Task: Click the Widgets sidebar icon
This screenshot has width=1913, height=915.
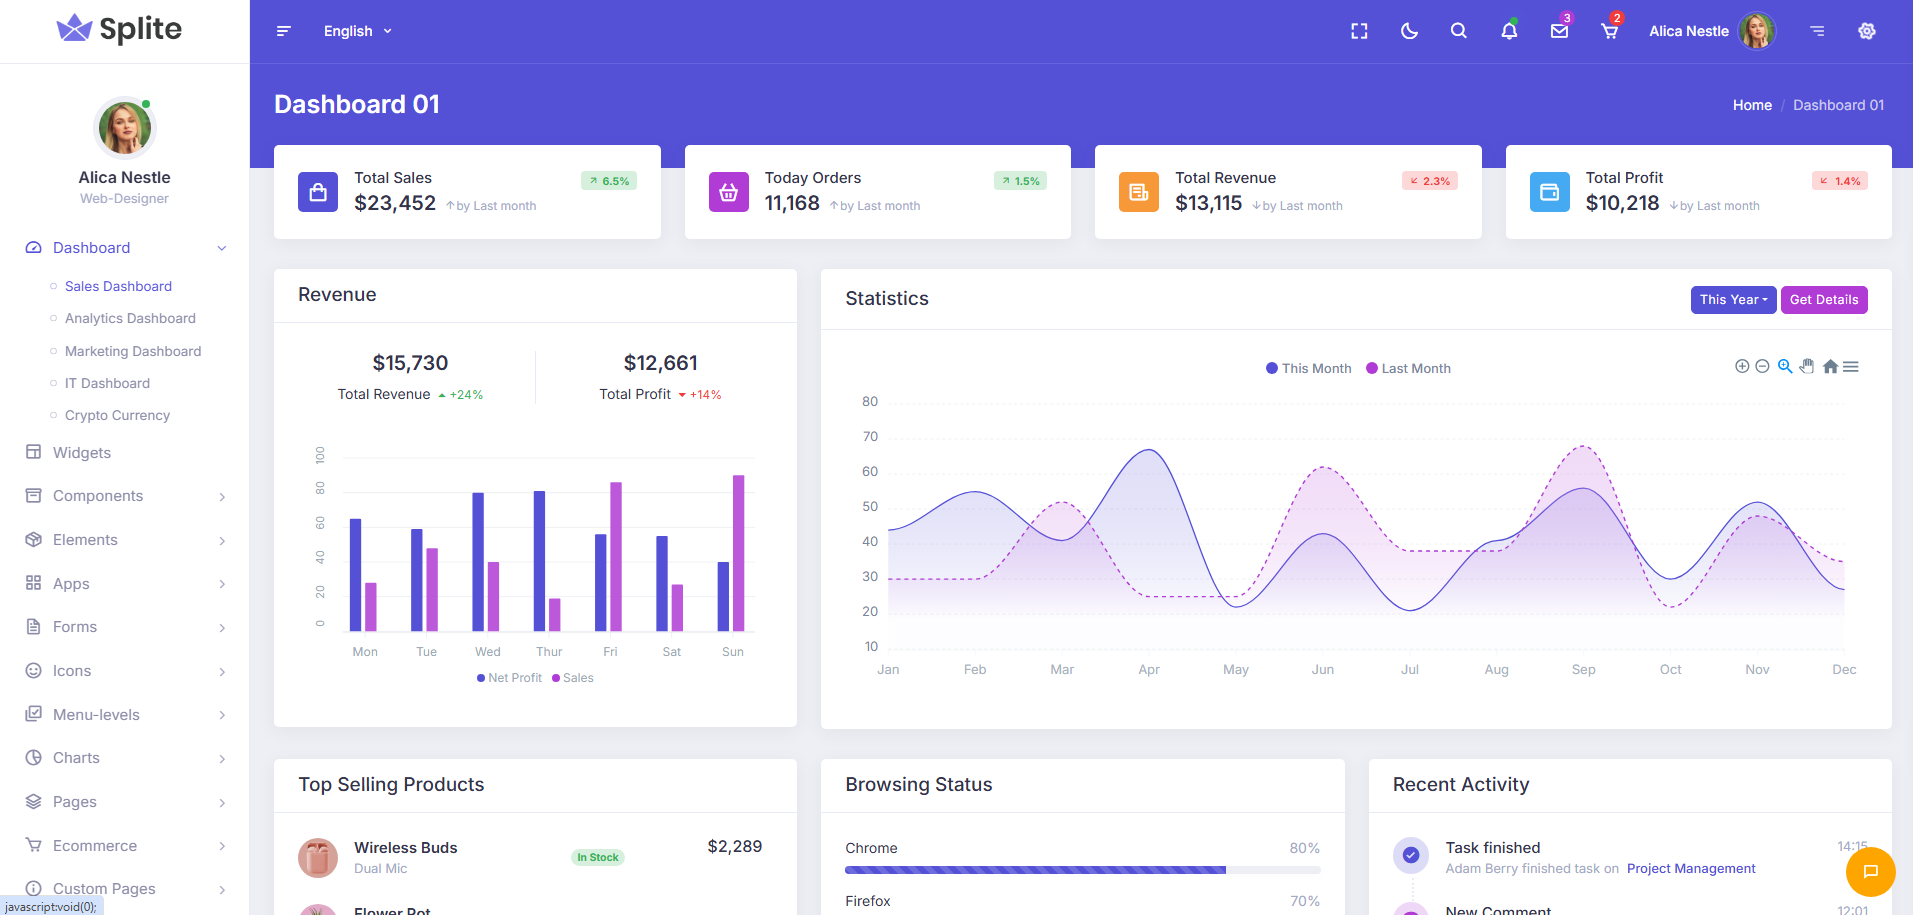Action: [34, 452]
